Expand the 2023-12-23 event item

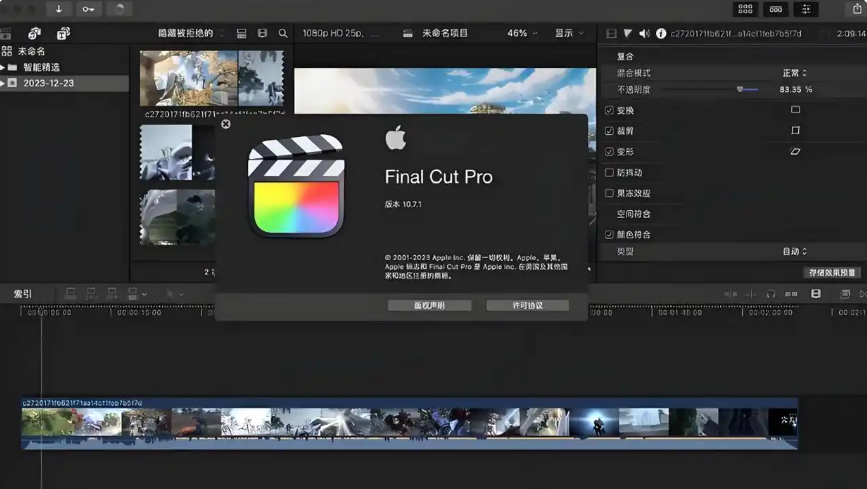(3, 83)
